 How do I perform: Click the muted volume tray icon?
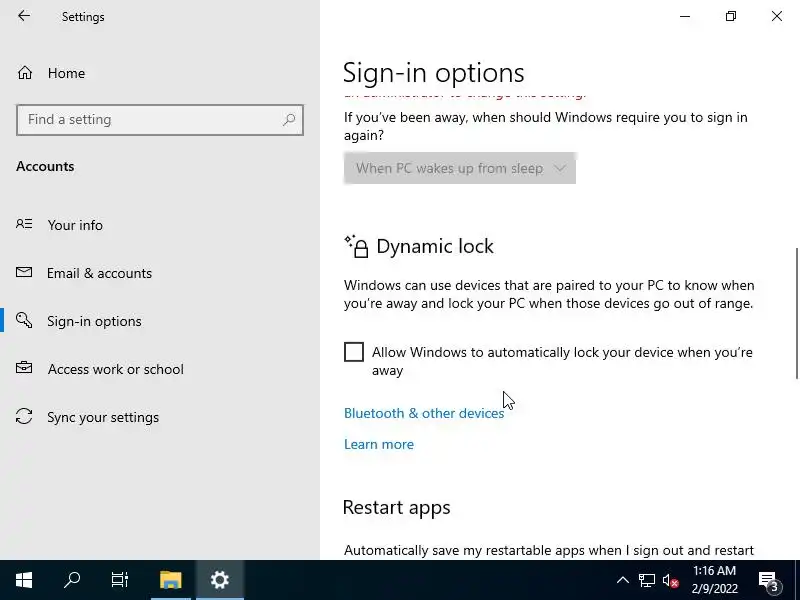[x=670, y=580]
